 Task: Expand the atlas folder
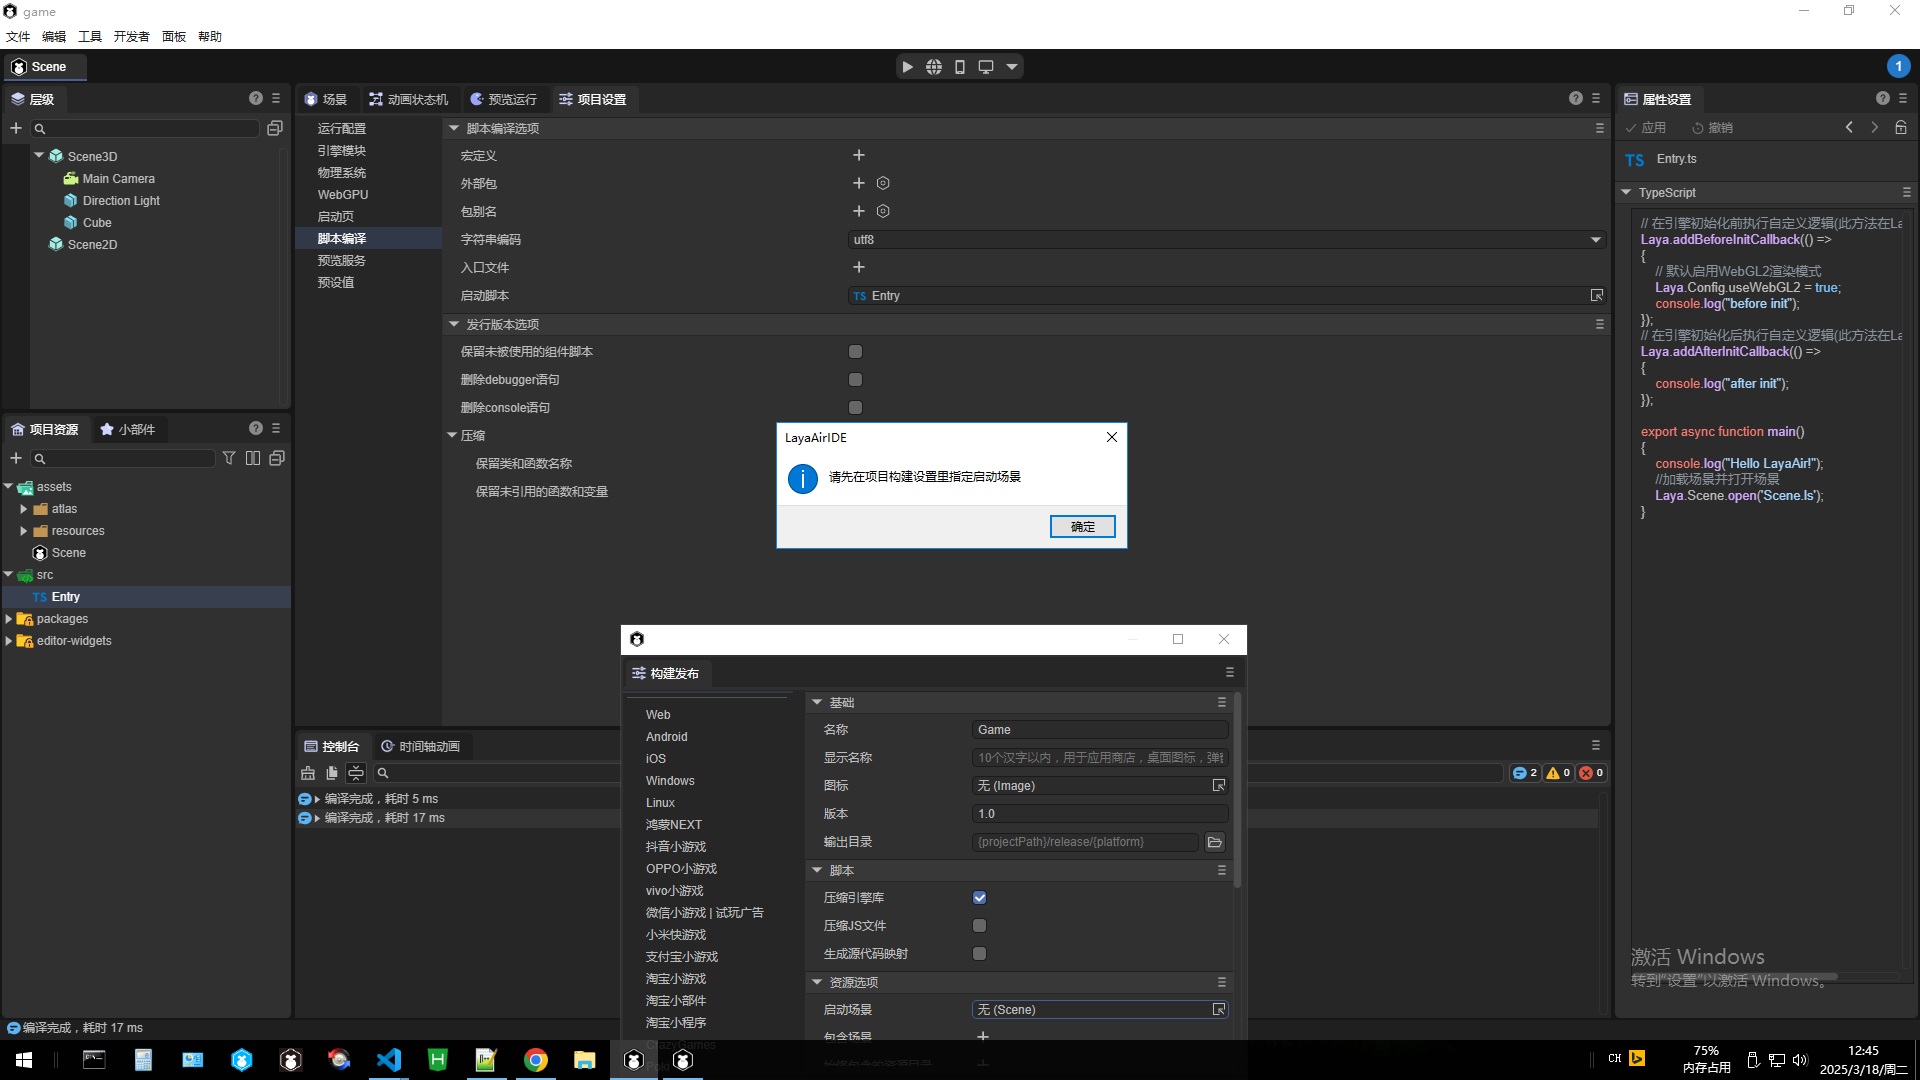(24, 509)
